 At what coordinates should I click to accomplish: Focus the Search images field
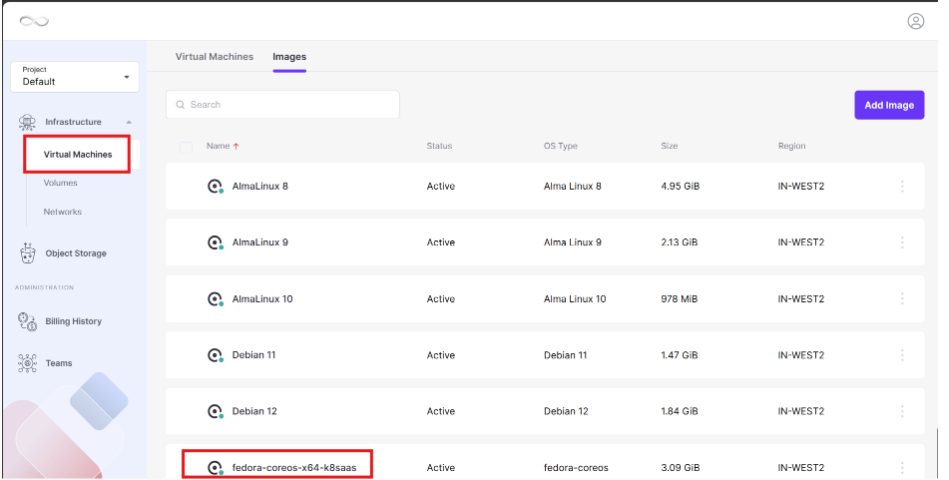283,105
